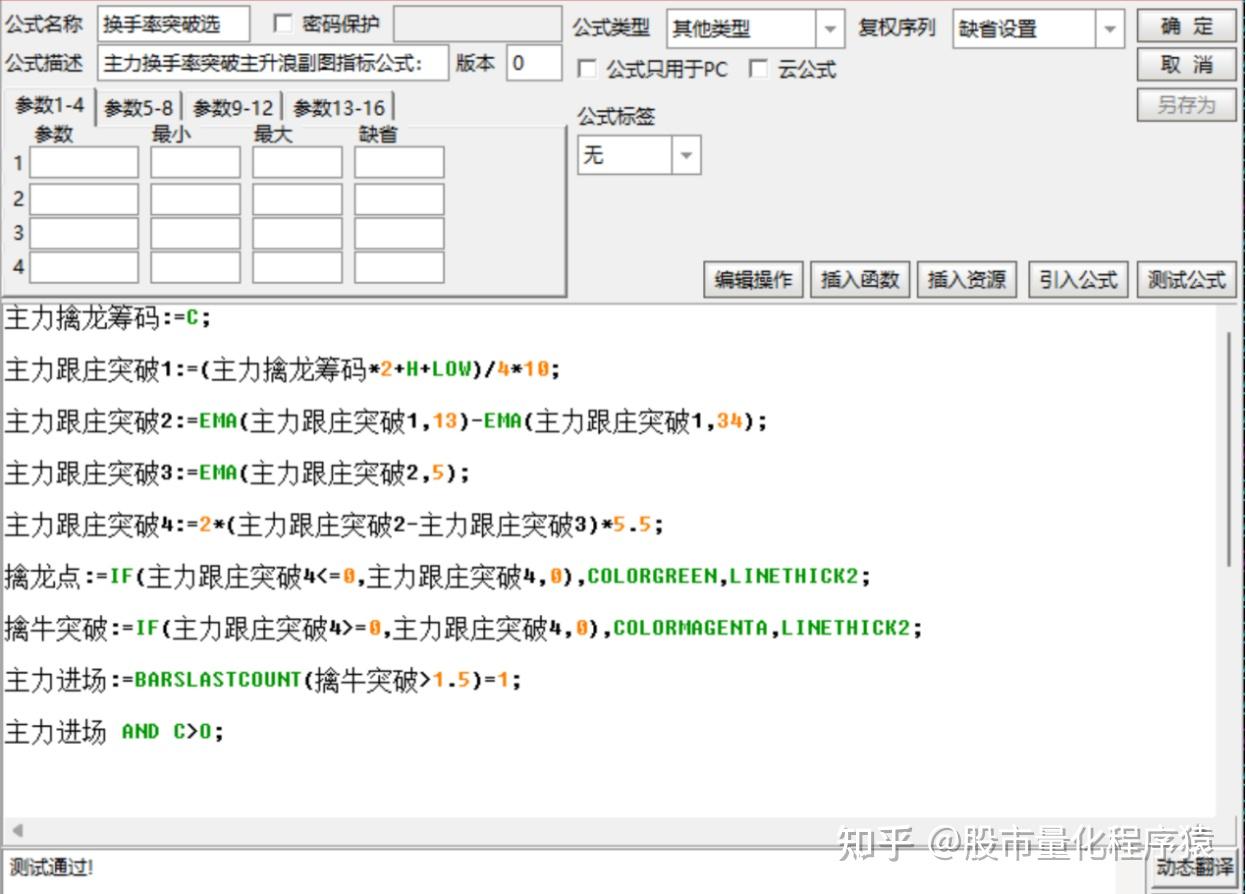Click the 确定 button
Image resolution: width=1246 pixels, height=894 pixels.
1186,26
